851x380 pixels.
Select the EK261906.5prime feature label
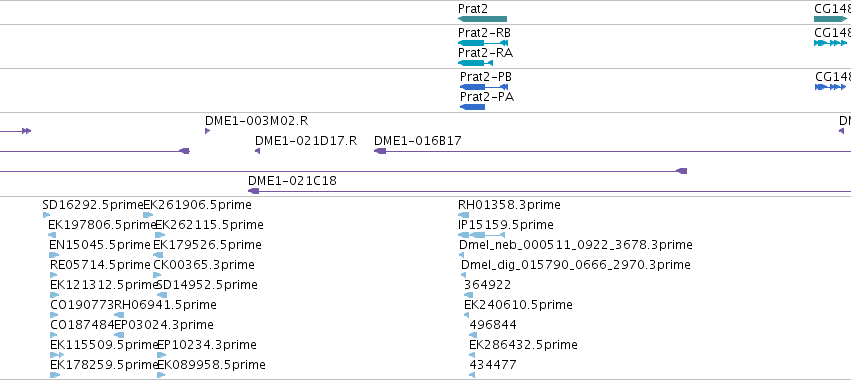point(198,205)
